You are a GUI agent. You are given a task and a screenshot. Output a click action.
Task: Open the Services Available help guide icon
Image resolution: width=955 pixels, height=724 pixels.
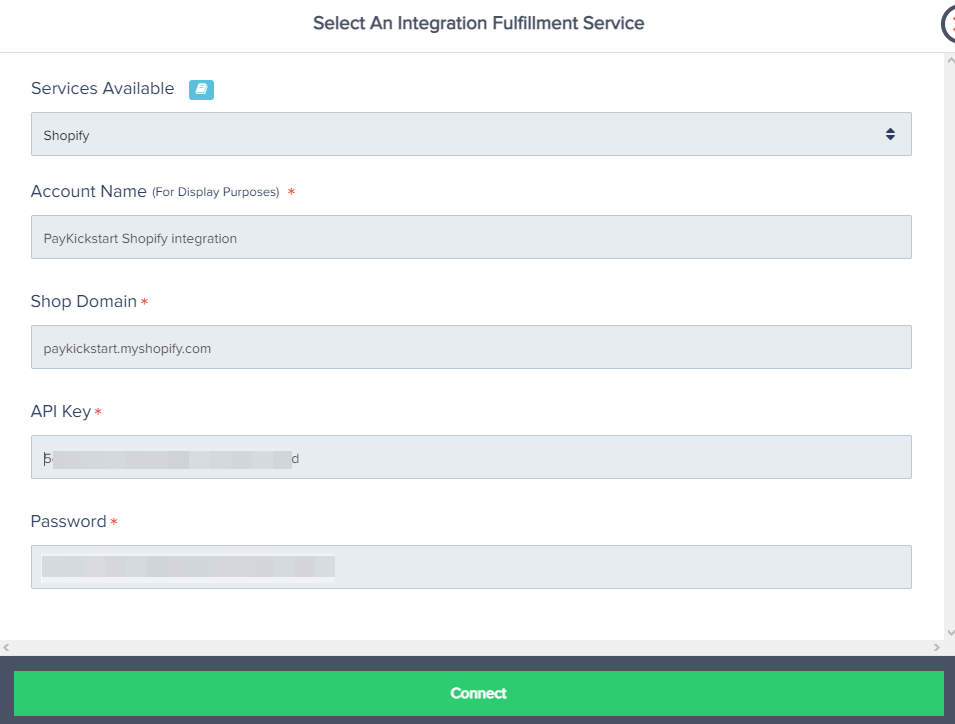pos(201,90)
